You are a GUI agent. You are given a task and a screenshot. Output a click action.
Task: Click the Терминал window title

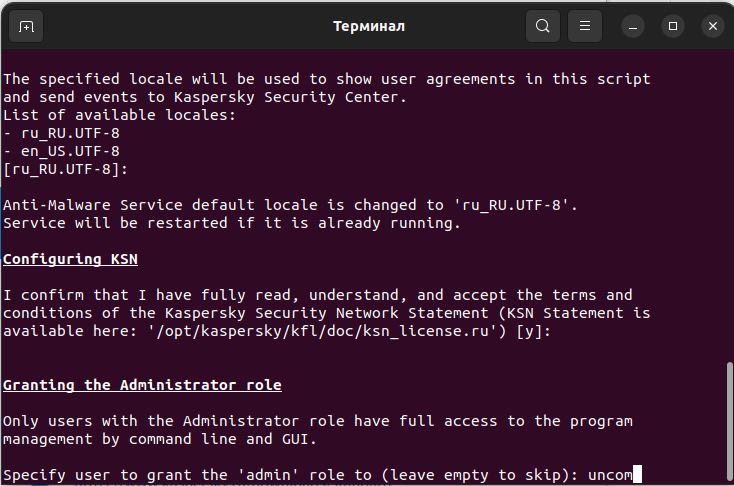tap(369, 26)
